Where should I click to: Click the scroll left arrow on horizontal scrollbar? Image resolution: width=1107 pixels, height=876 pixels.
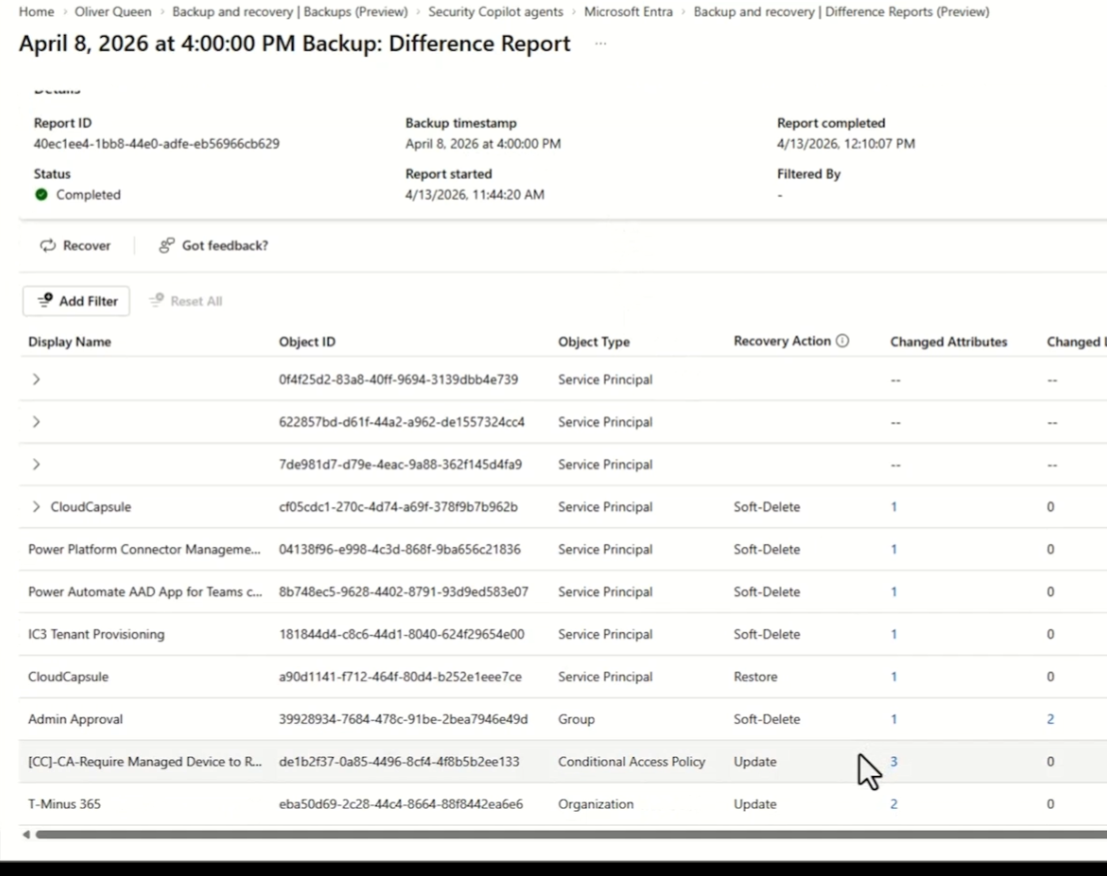(26, 834)
